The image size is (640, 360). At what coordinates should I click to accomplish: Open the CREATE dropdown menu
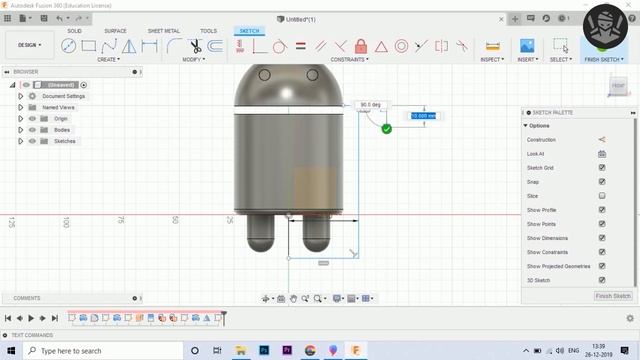point(109,60)
